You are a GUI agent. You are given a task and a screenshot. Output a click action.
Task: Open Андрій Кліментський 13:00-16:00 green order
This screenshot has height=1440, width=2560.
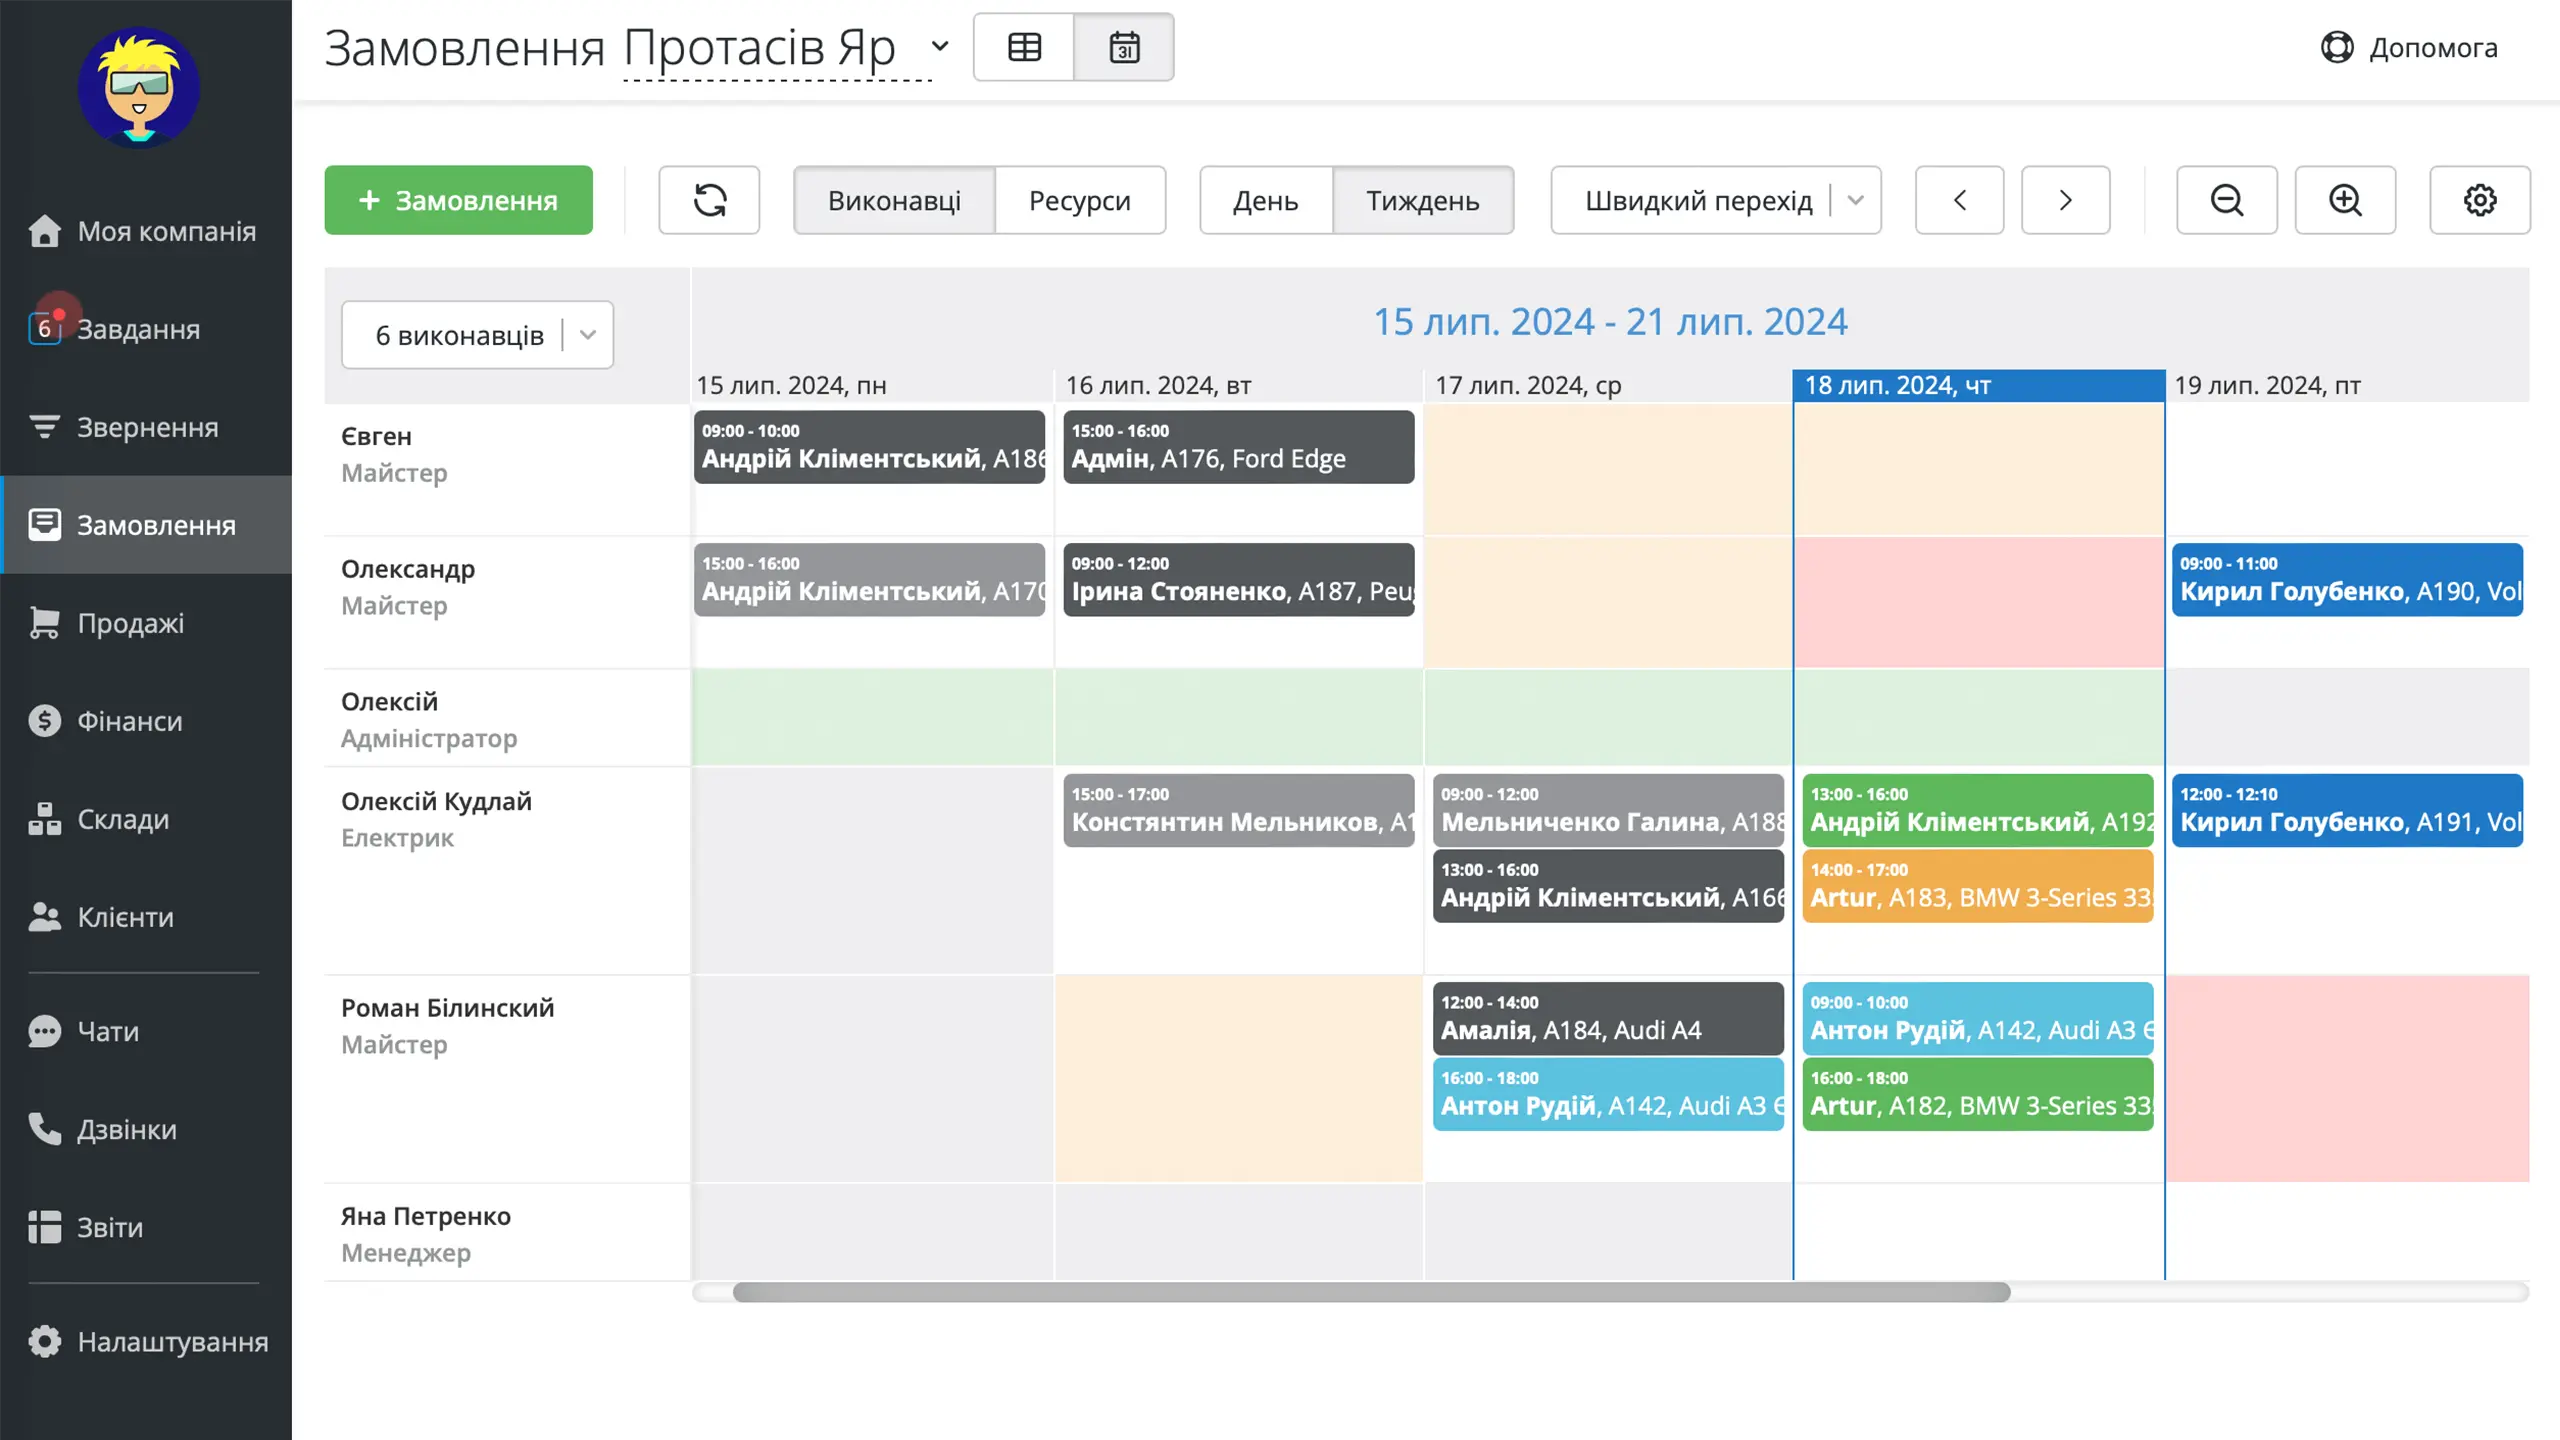tap(1978, 810)
